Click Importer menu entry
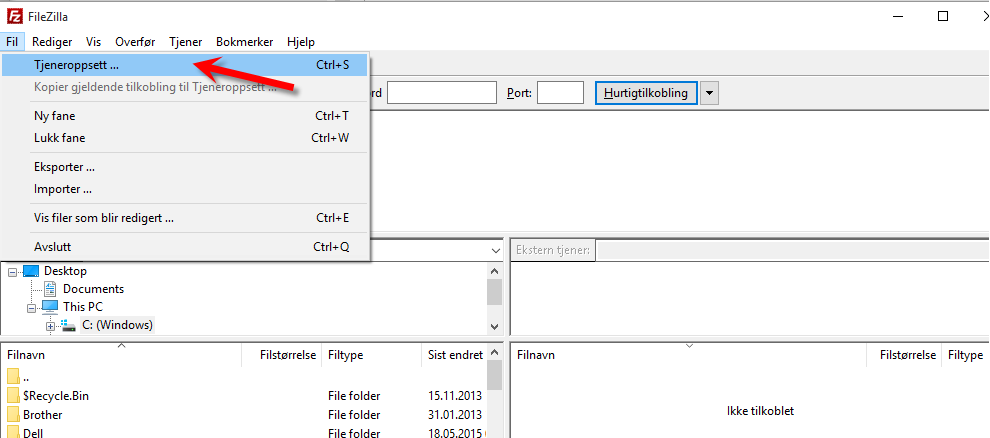990x438 pixels. 185,189
